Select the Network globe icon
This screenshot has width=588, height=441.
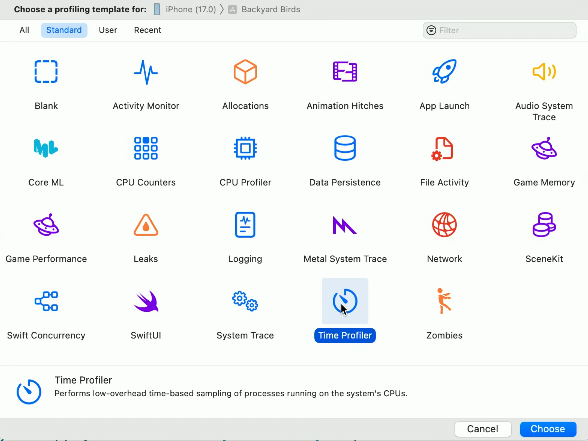point(444,225)
